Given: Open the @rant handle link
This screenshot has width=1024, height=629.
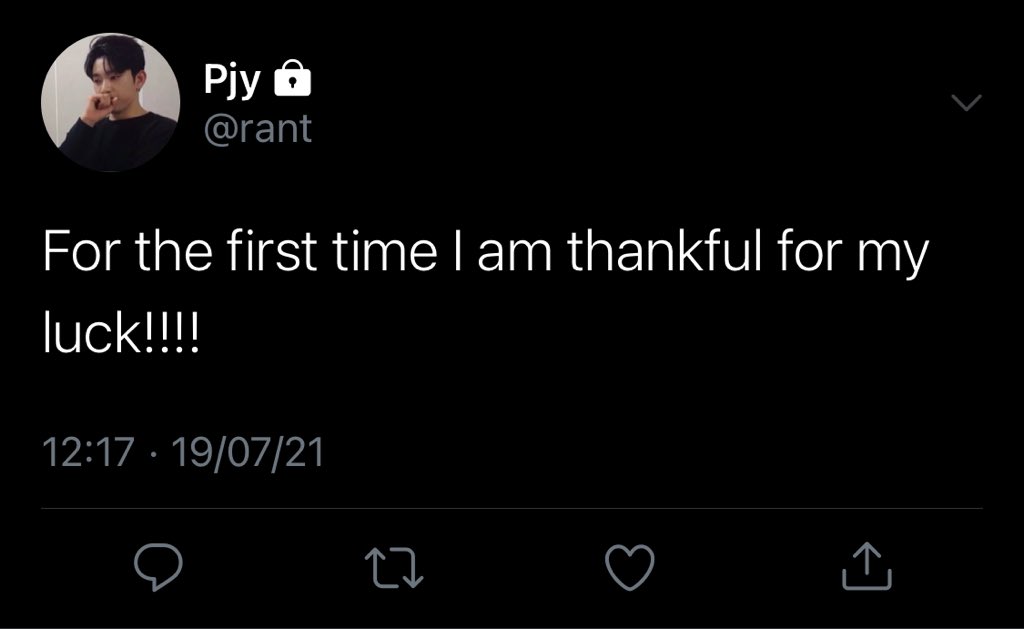Looking at the screenshot, I should point(258,129).
